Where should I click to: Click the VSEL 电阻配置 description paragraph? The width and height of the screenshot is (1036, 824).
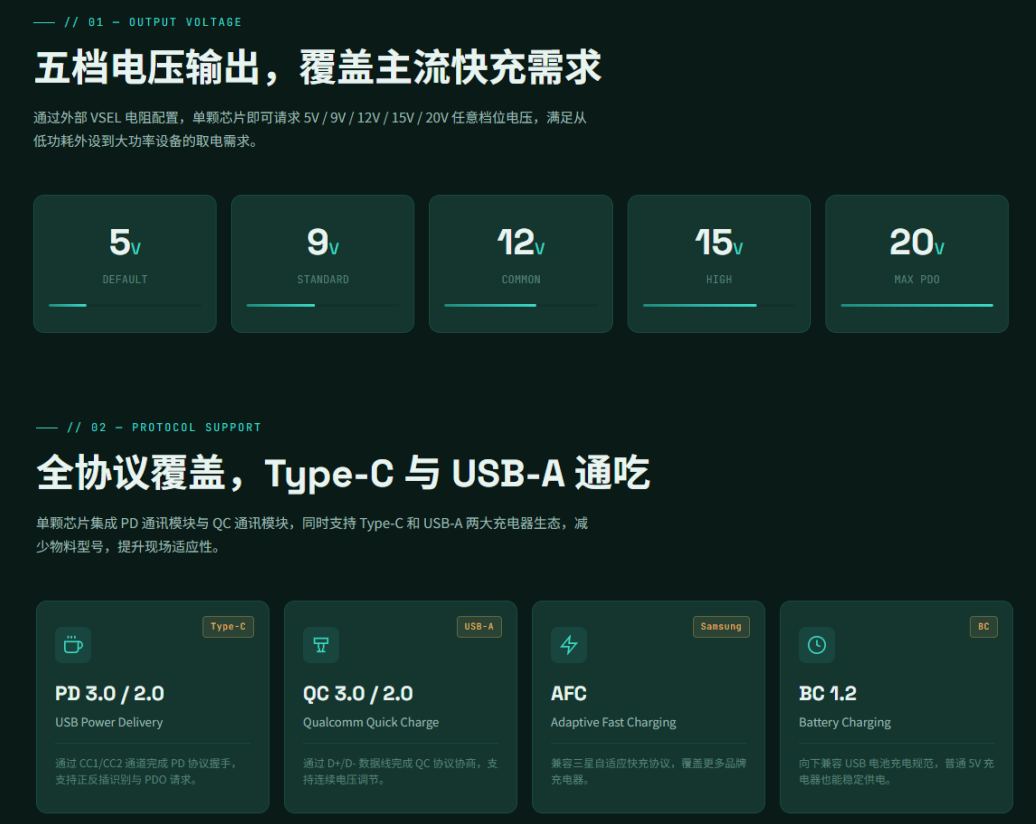310,129
